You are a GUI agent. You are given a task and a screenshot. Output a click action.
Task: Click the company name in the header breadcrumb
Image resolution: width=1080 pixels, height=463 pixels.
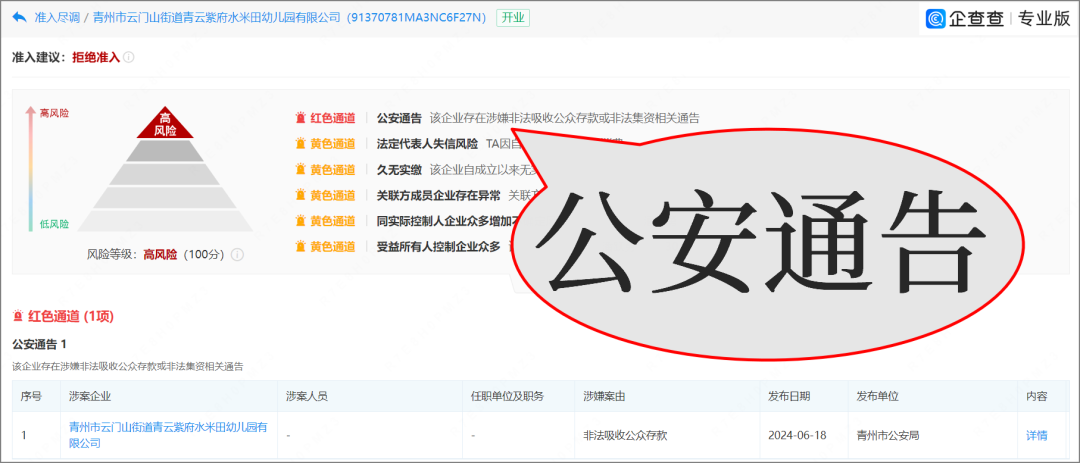(x=216, y=18)
